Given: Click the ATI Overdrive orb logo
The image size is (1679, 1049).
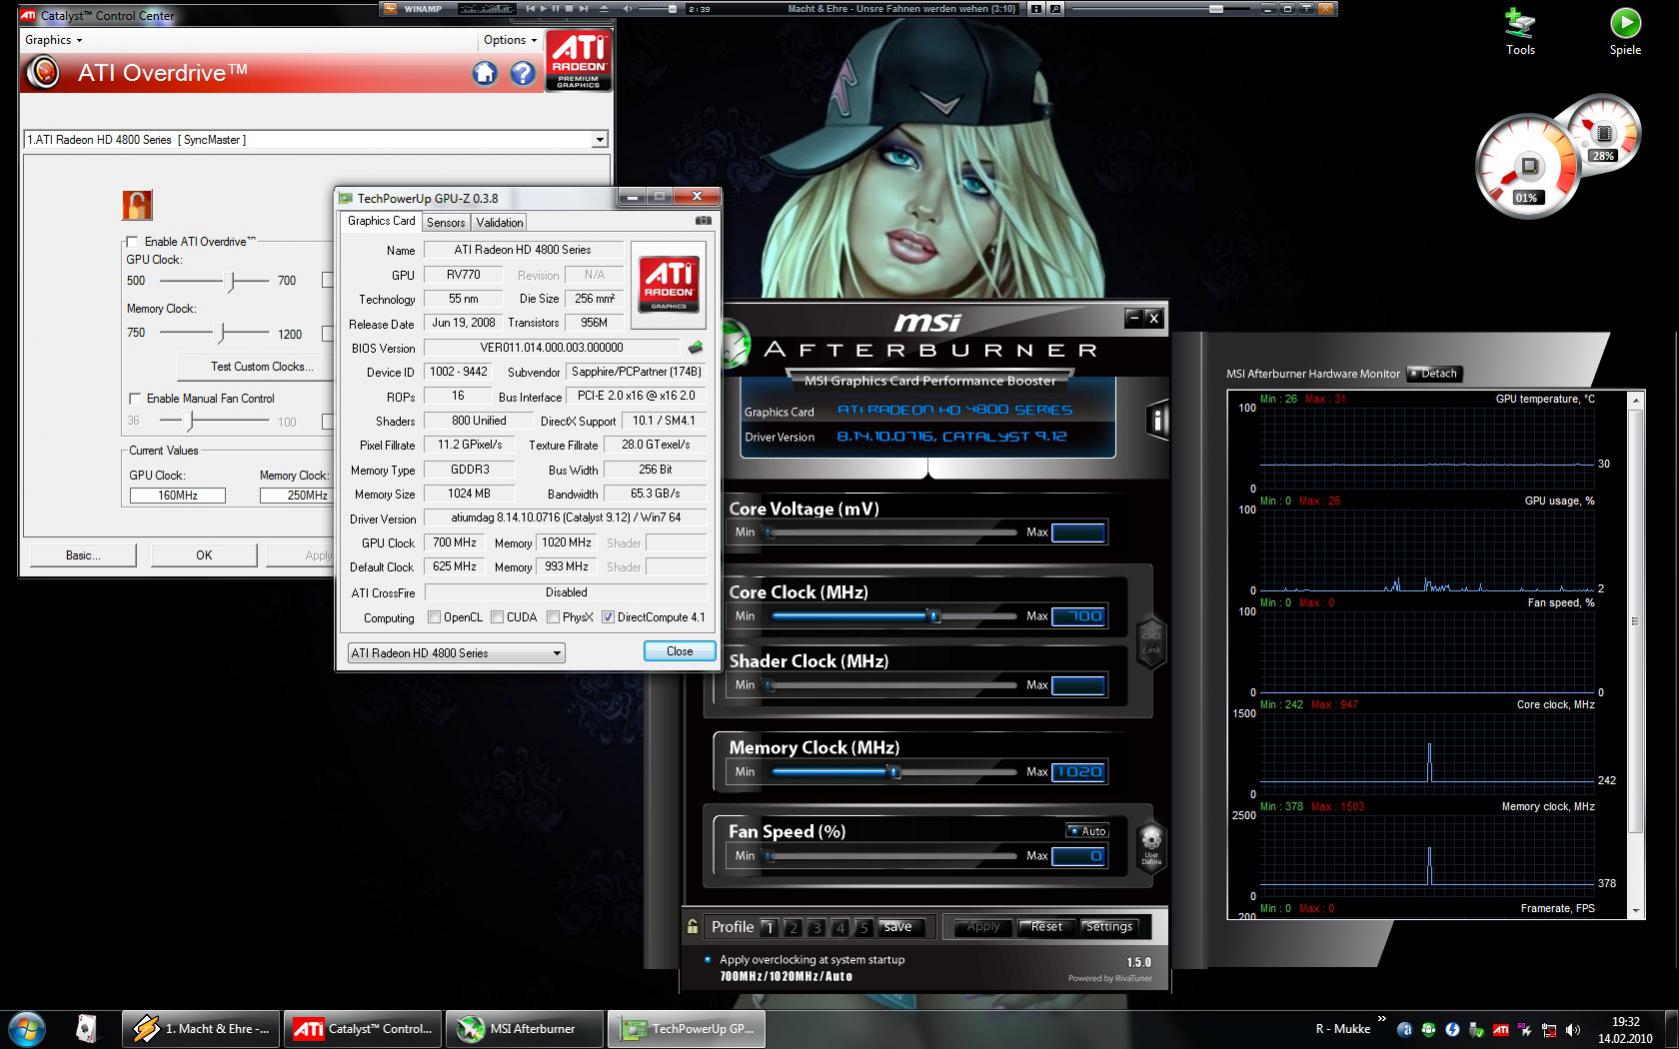Looking at the screenshot, I should 43,73.
